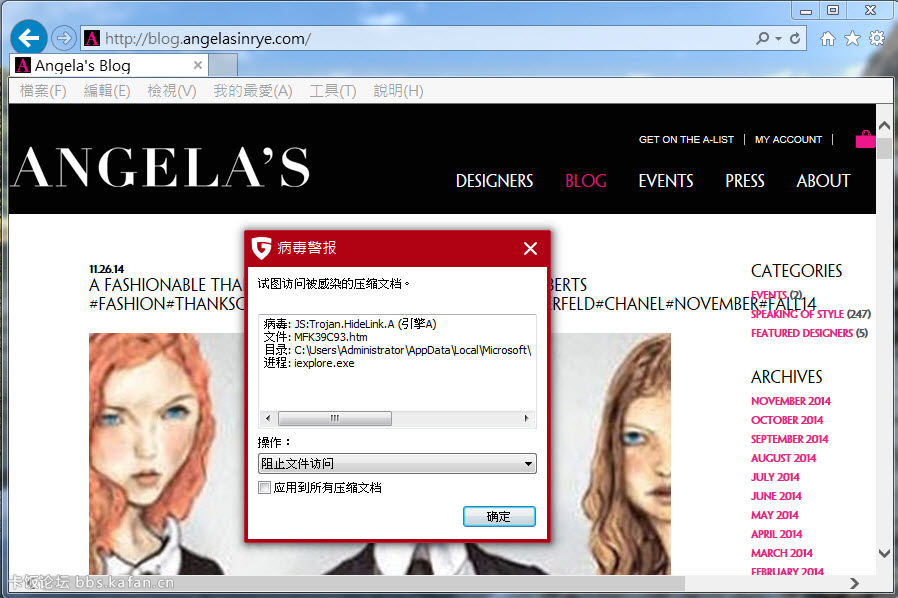Open the 檢視(V) menu
This screenshot has height=598, width=898.
click(x=172, y=91)
